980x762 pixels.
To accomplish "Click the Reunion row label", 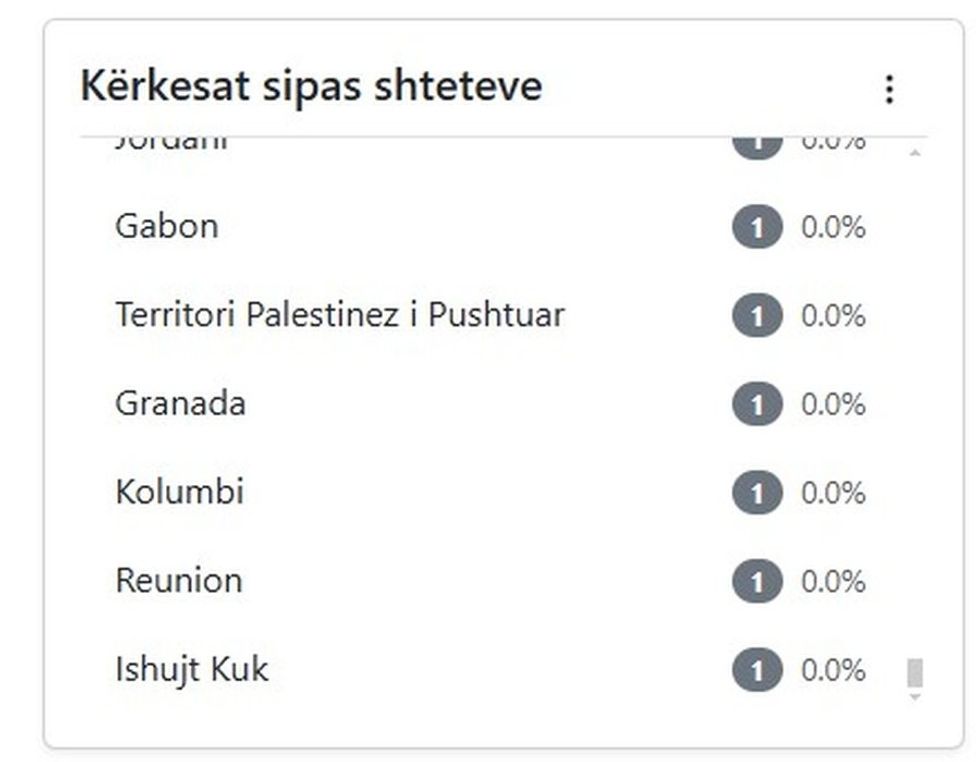I will pos(178,581).
